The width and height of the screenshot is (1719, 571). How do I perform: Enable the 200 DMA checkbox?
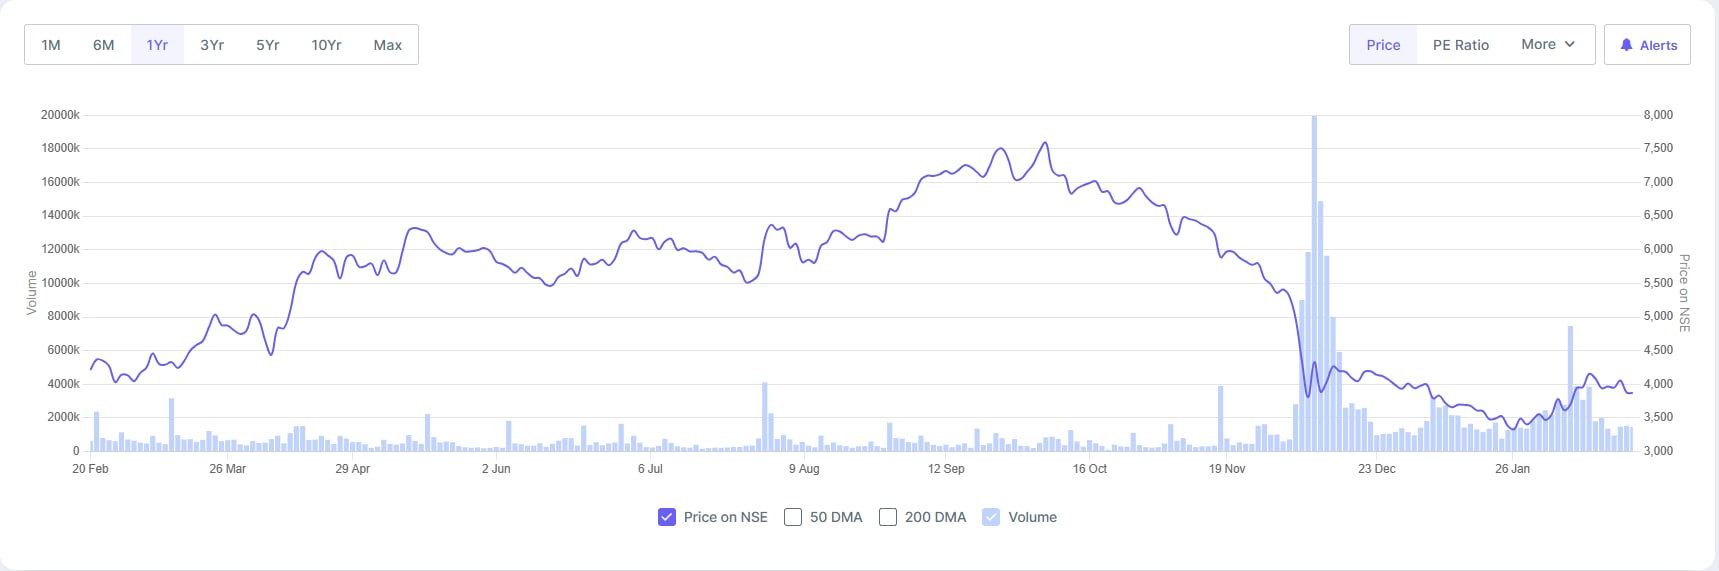(888, 517)
